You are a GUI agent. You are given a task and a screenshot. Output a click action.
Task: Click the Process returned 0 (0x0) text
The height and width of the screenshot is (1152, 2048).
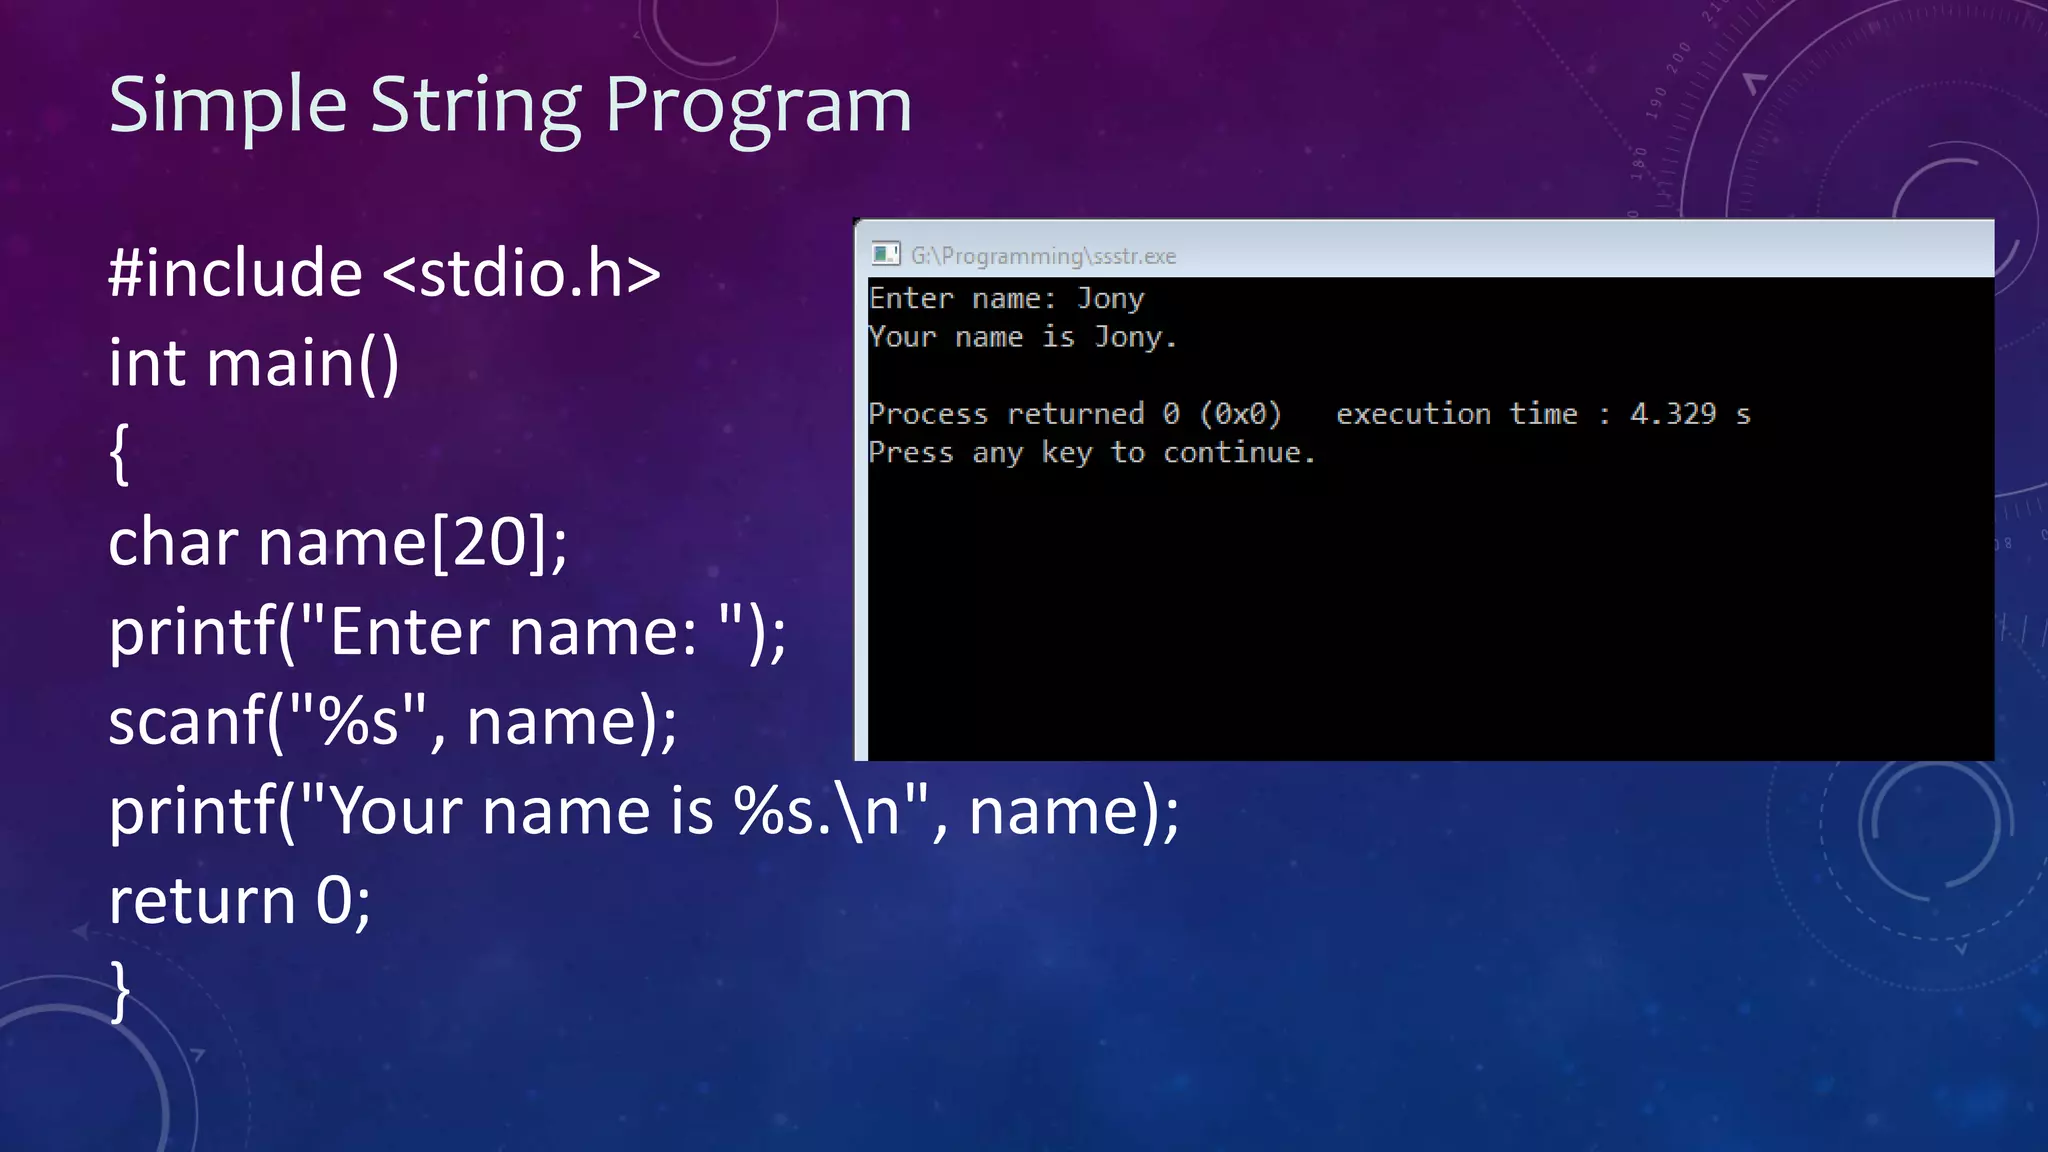[1075, 414]
